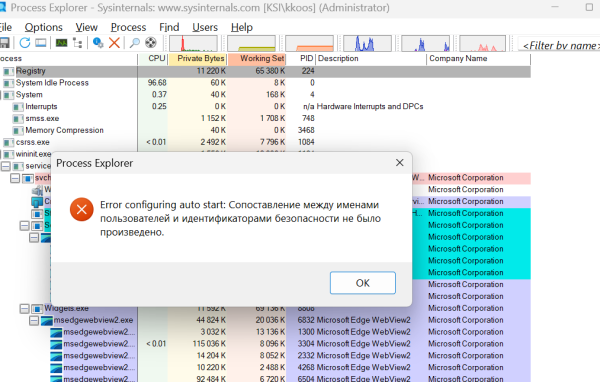
Task: Click PID 6832 Microsoft Edge WebView2 cell
Action: (354, 320)
